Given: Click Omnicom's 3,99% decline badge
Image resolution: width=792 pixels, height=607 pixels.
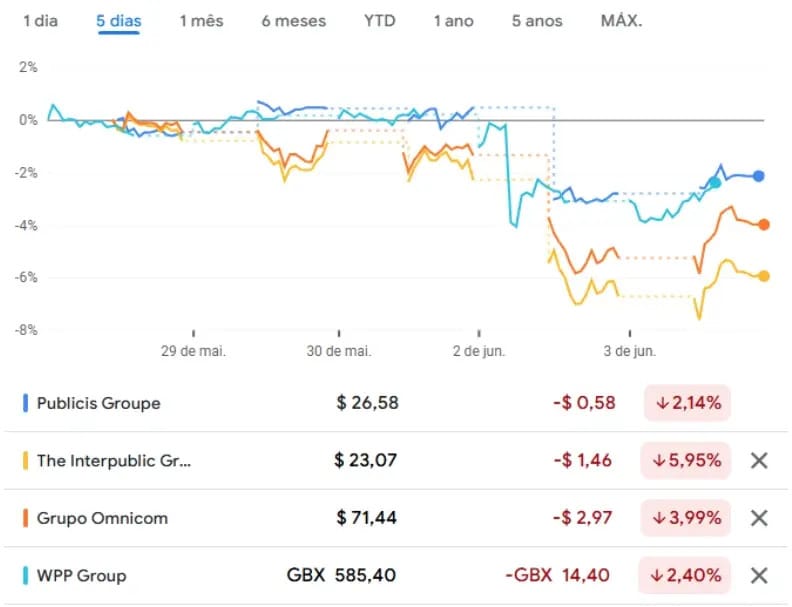Looking at the screenshot, I should click(x=687, y=518).
